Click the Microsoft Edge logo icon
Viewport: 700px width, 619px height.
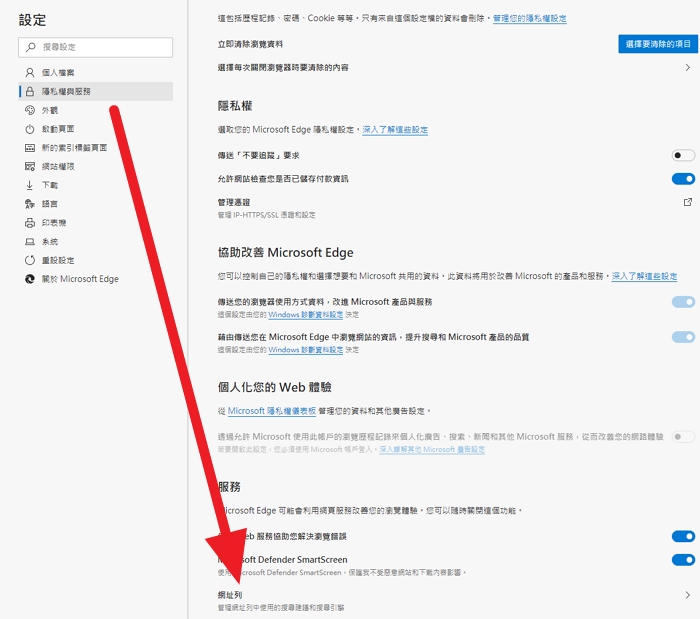(x=29, y=279)
